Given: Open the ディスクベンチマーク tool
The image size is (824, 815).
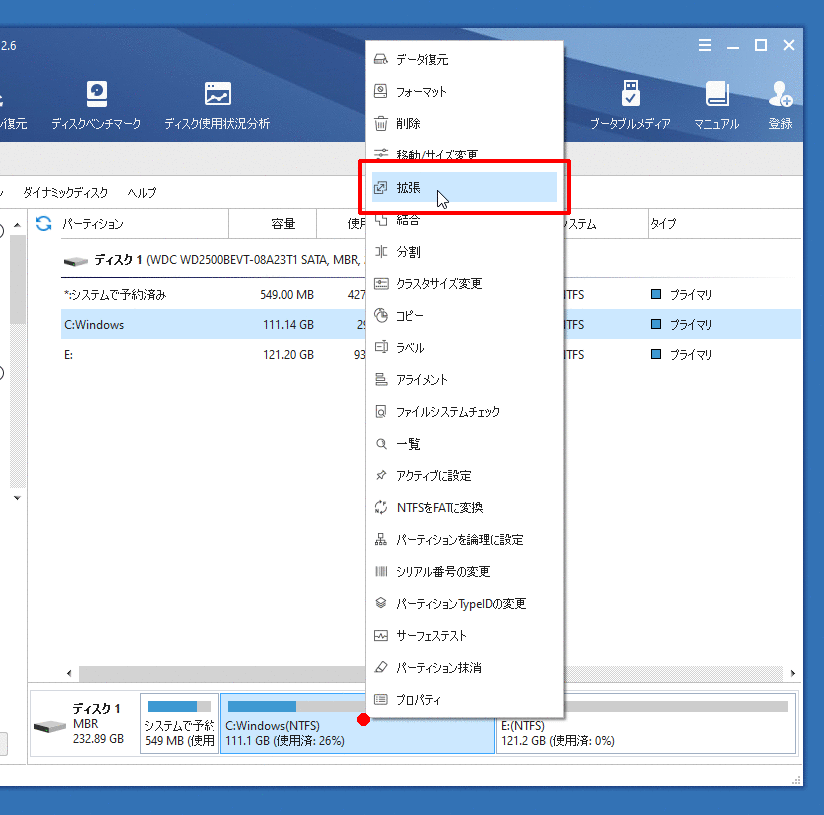Looking at the screenshot, I should 96,106.
